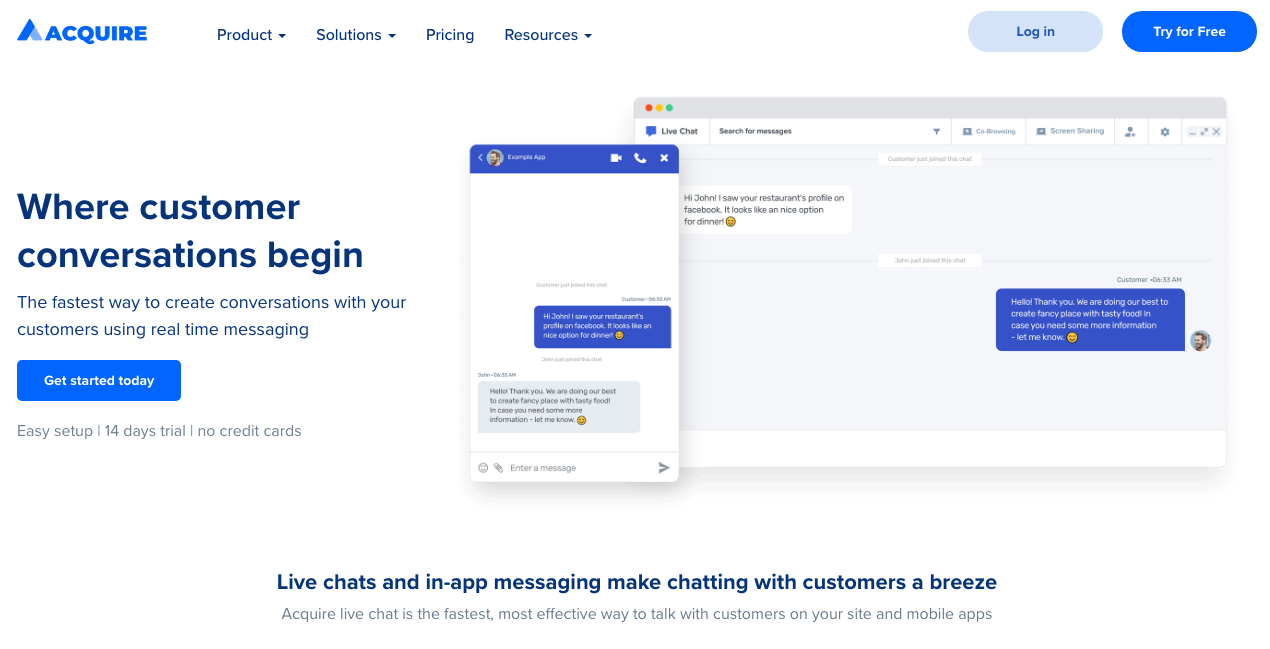The width and height of the screenshot is (1270, 649).
Task: Open the Solutions dropdown menu
Action: pos(355,35)
